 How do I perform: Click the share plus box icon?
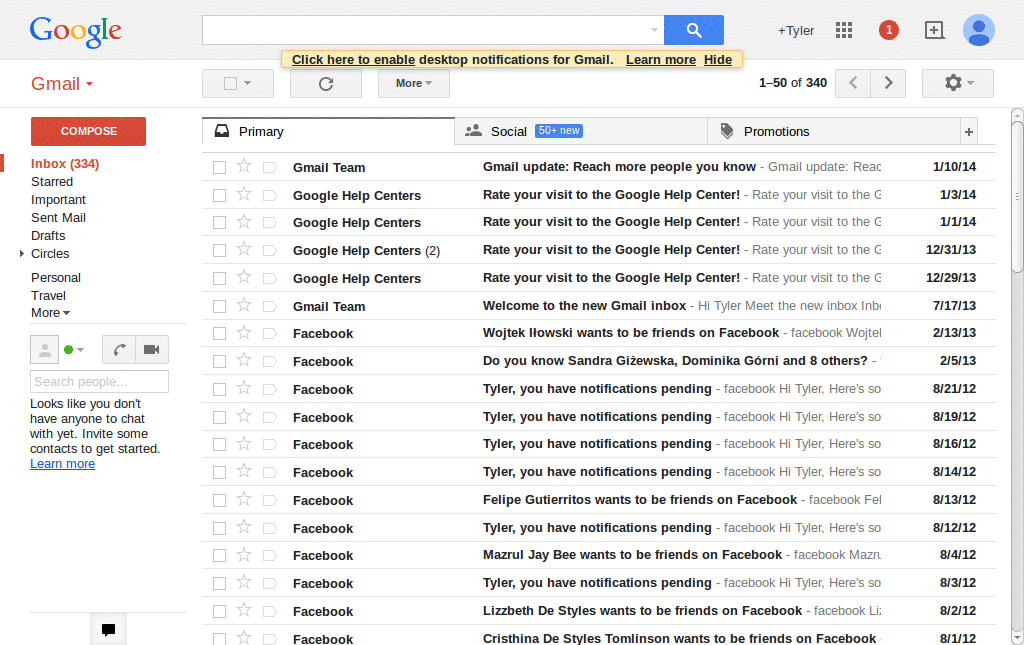click(934, 30)
